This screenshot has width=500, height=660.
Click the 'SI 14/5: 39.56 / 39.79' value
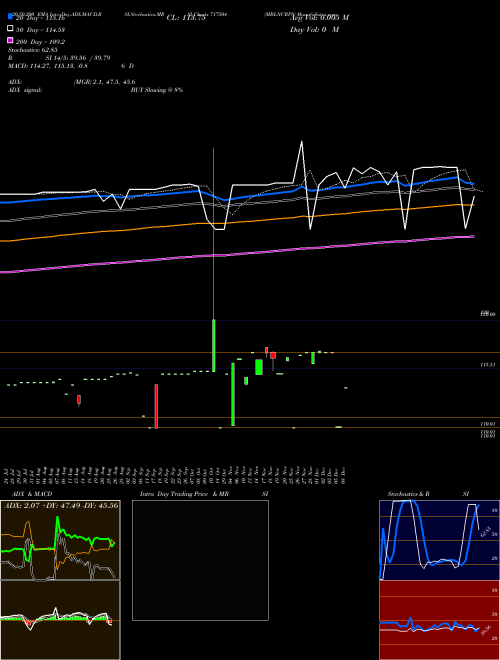point(78,58)
